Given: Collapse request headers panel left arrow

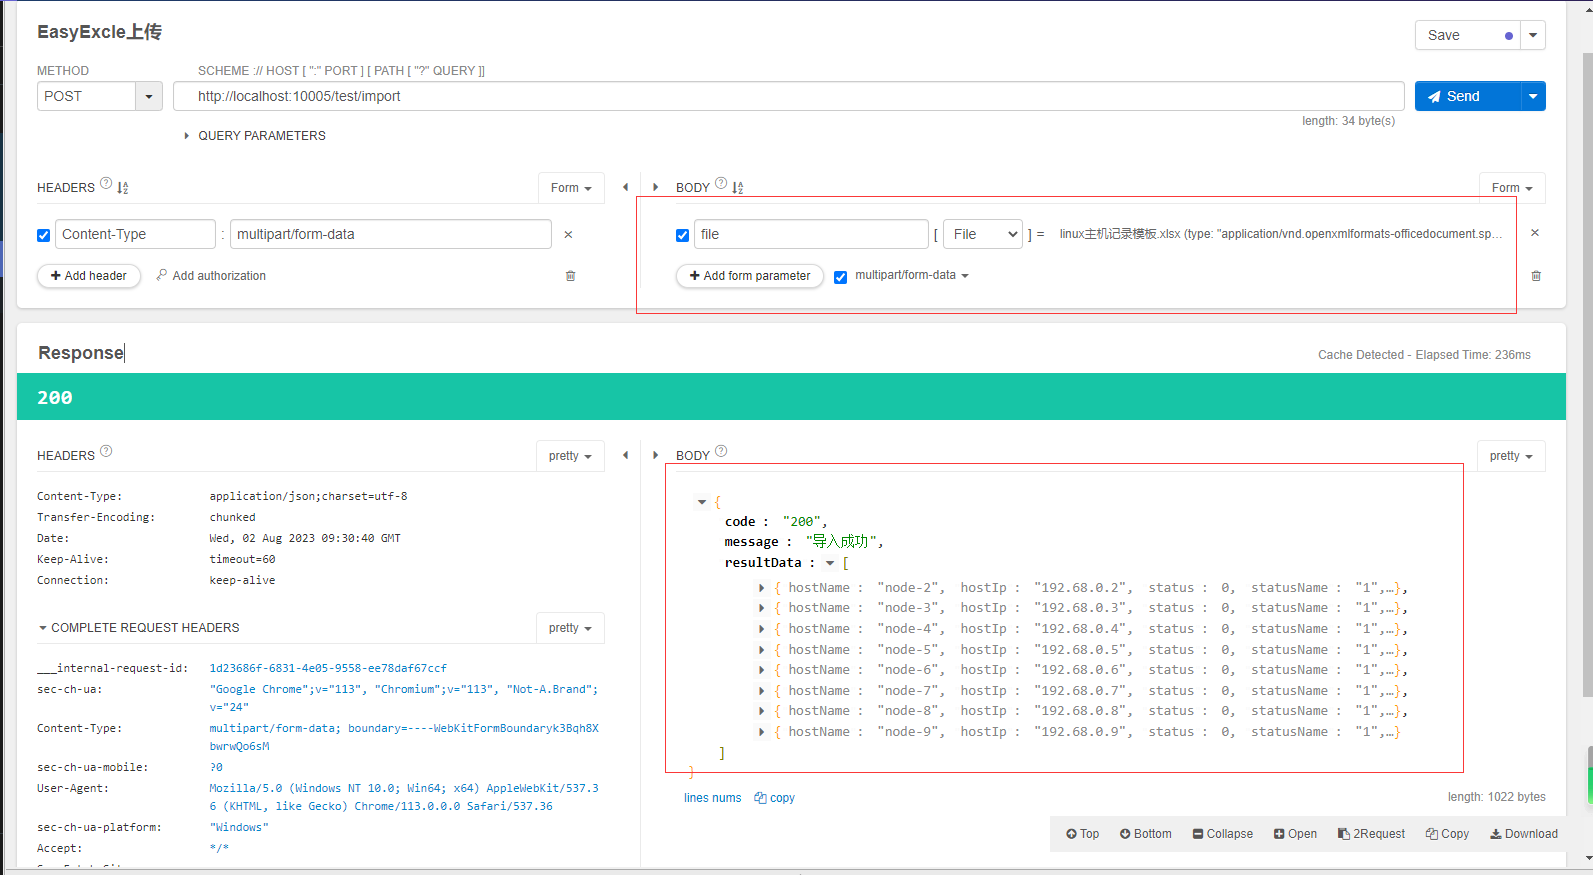Looking at the screenshot, I should pos(625,187).
